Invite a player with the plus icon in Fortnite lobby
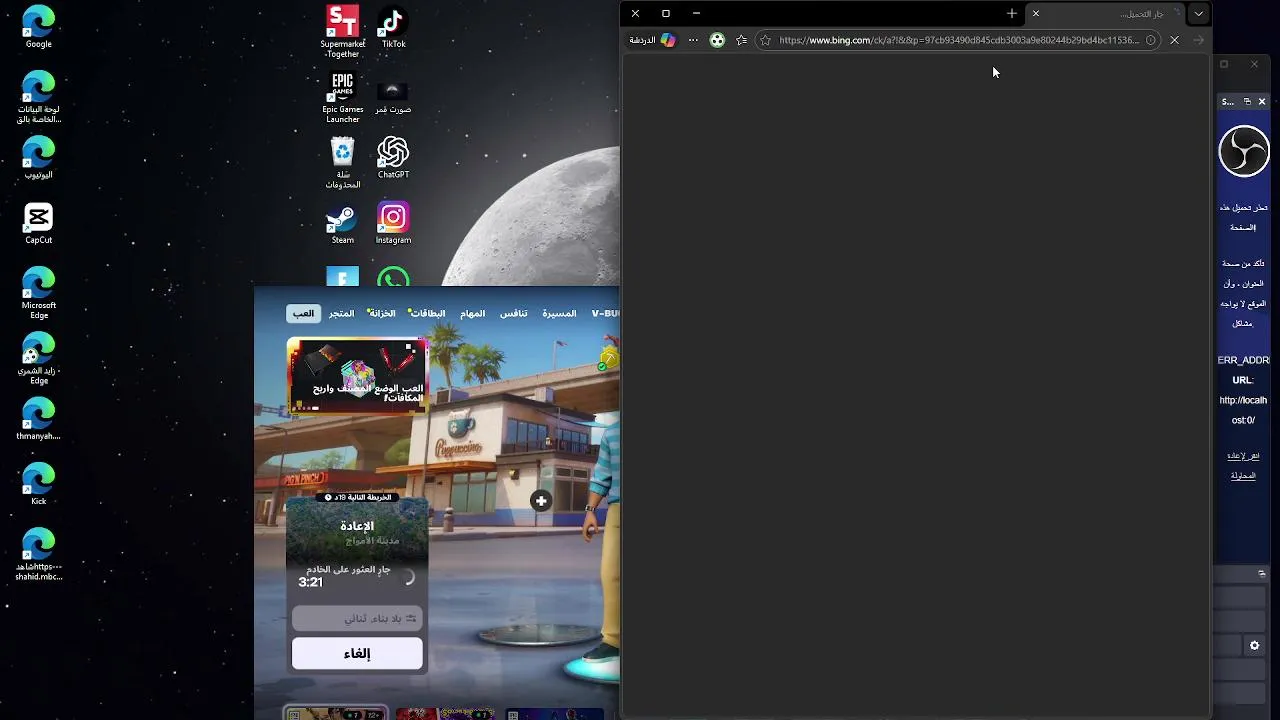 [541, 501]
